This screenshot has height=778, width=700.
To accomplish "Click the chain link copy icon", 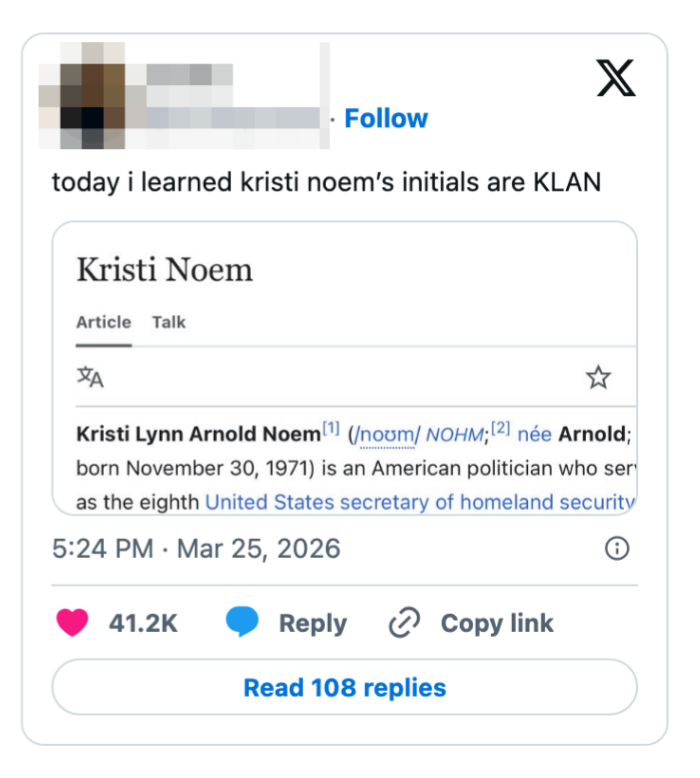I will (404, 623).
